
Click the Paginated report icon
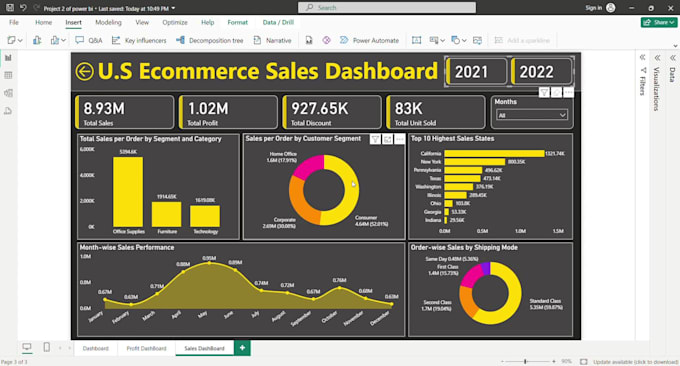[x=309, y=40]
